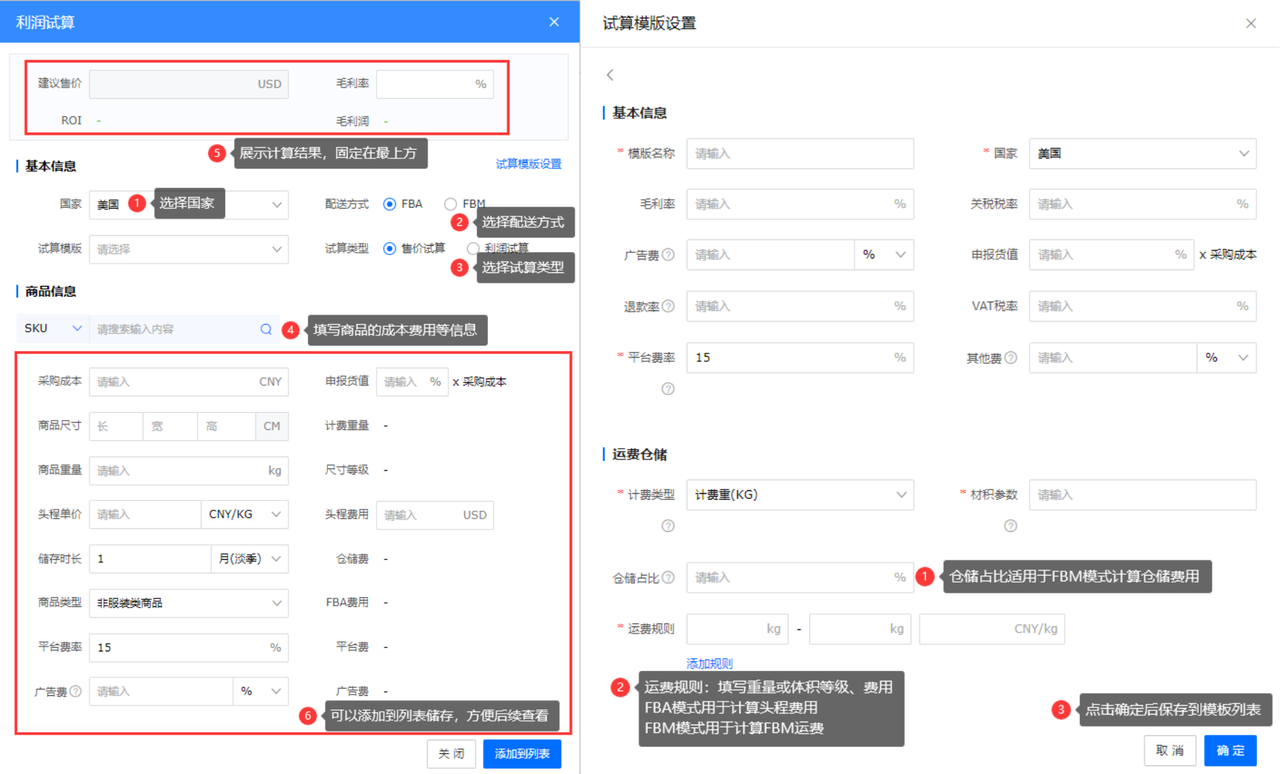The width and height of the screenshot is (1280, 774).
Task: Click help icon next to 仓储占比
Action: (x=668, y=577)
